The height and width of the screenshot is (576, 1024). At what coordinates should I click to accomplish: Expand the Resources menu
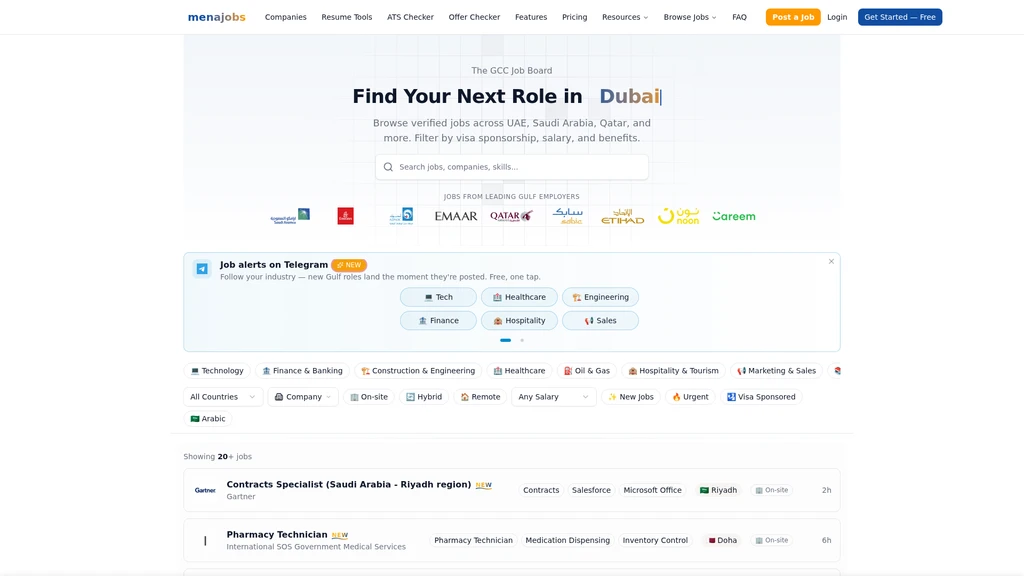tap(625, 17)
